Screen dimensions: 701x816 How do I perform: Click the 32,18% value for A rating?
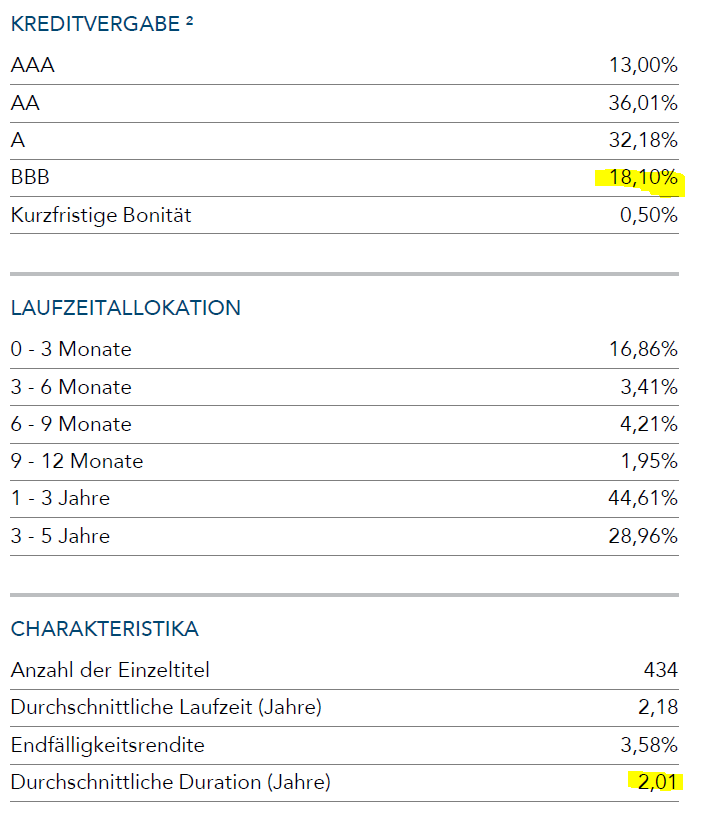(x=643, y=140)
